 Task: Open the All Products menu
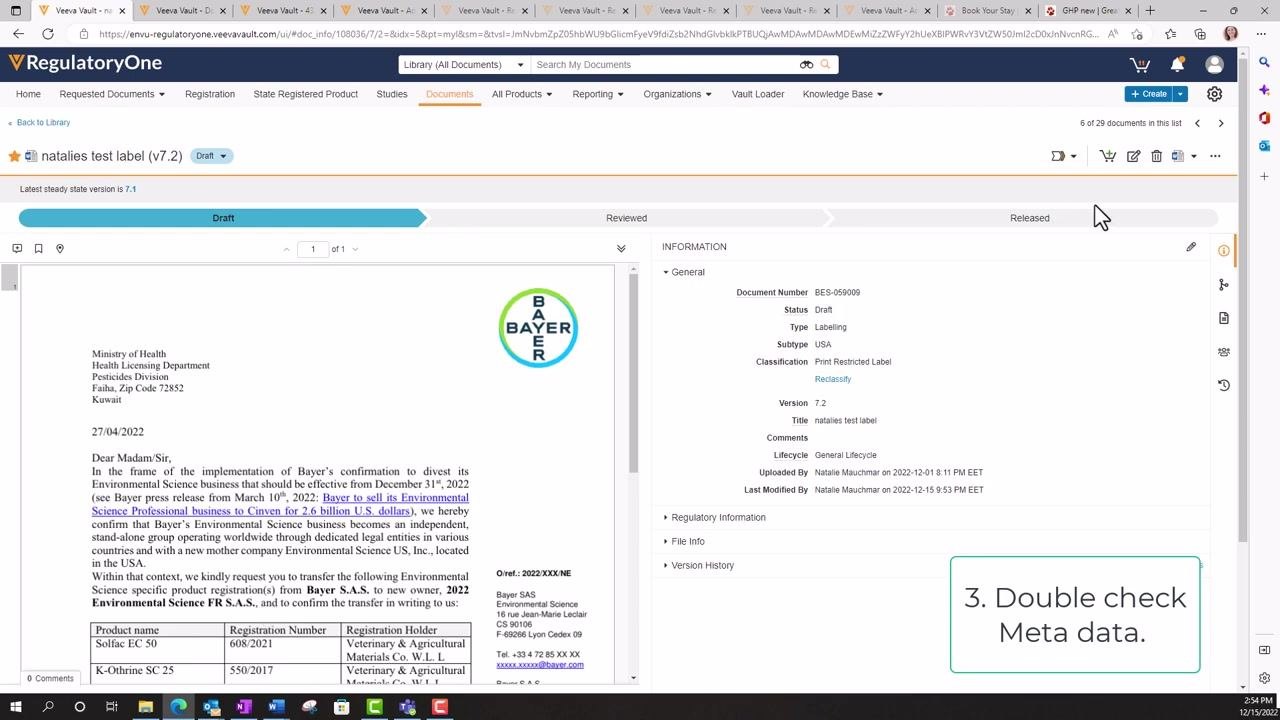(x=522, y=94)
